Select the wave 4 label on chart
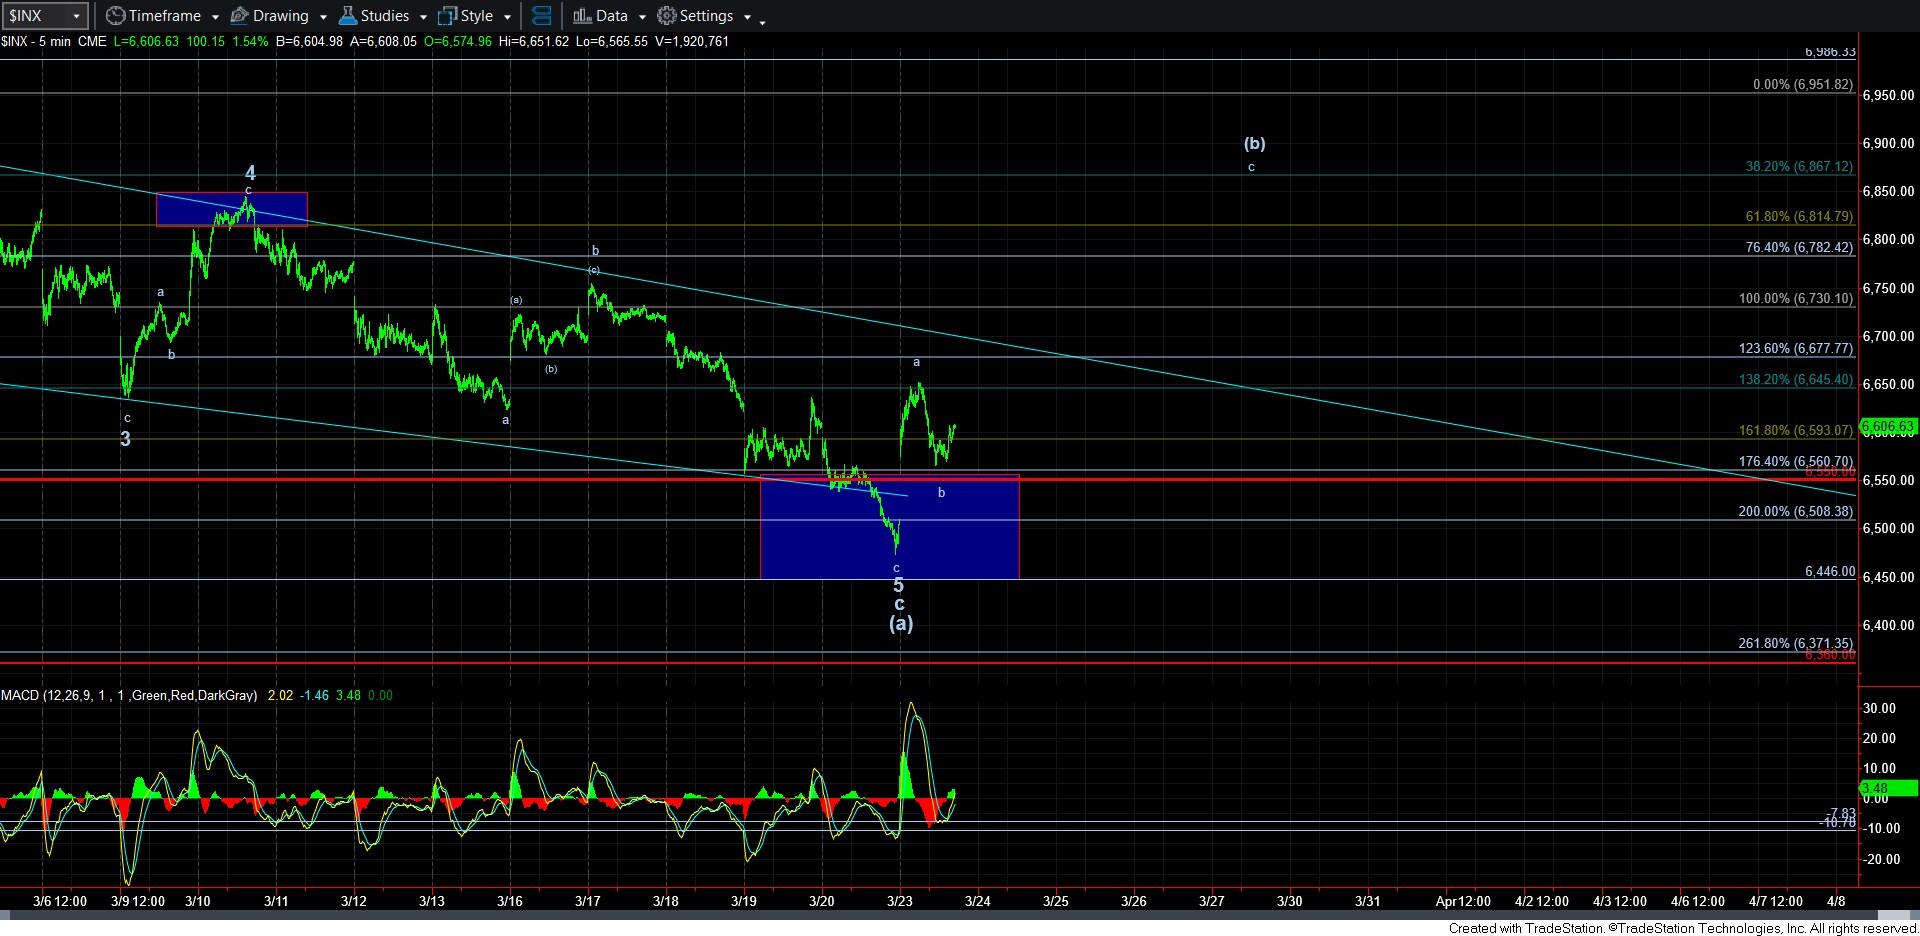 pyautogui.click(x=250, y=173)
